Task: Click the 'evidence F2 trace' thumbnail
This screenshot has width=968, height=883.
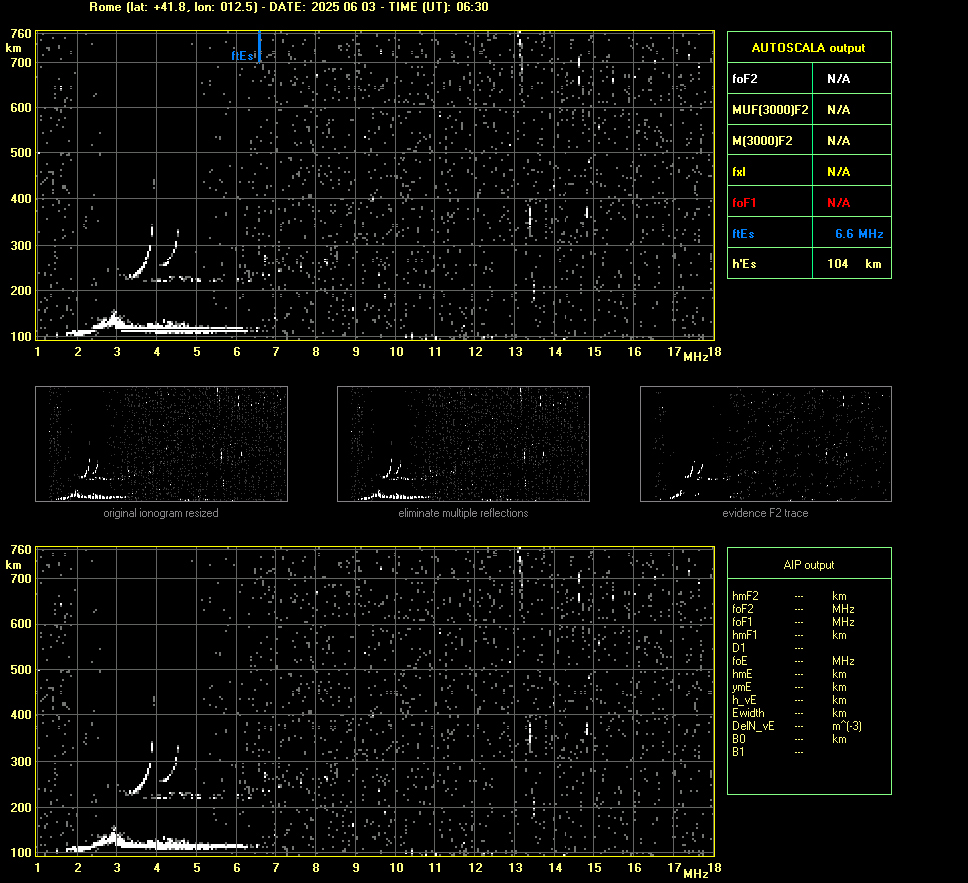Action: point(766,444)
